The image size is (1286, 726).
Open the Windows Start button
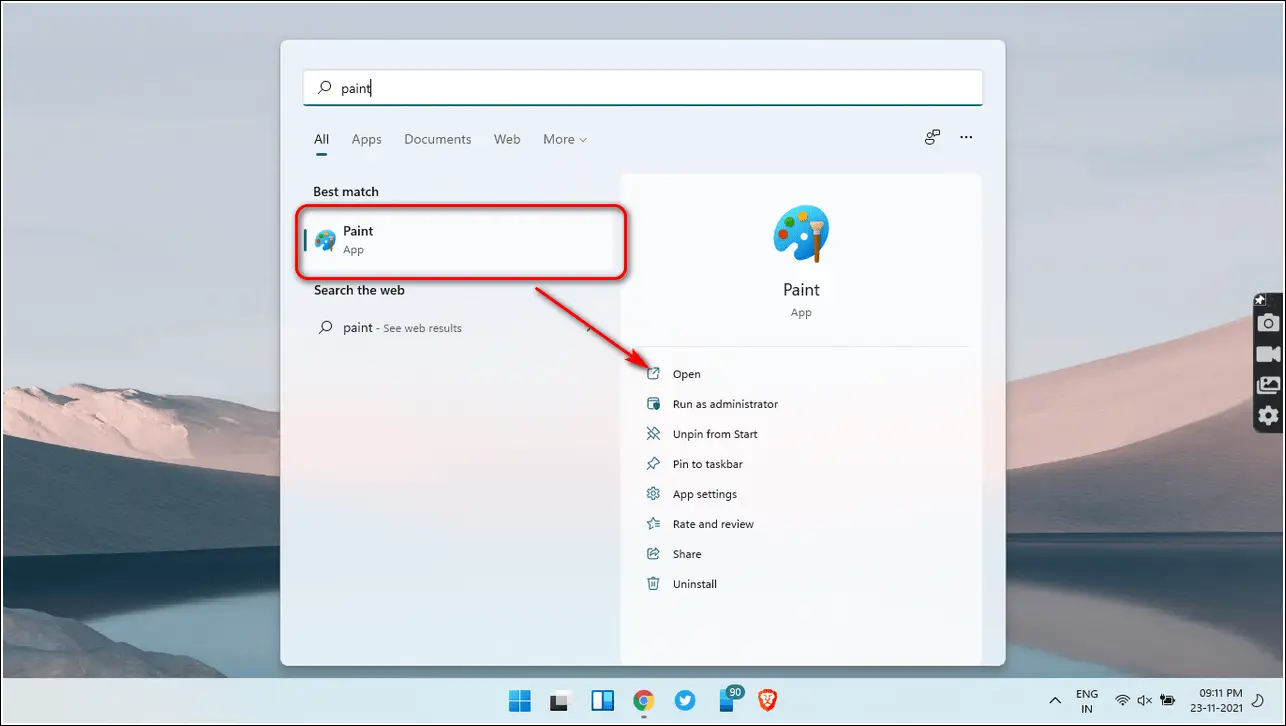pyautogui.click(x=520, y=701)
